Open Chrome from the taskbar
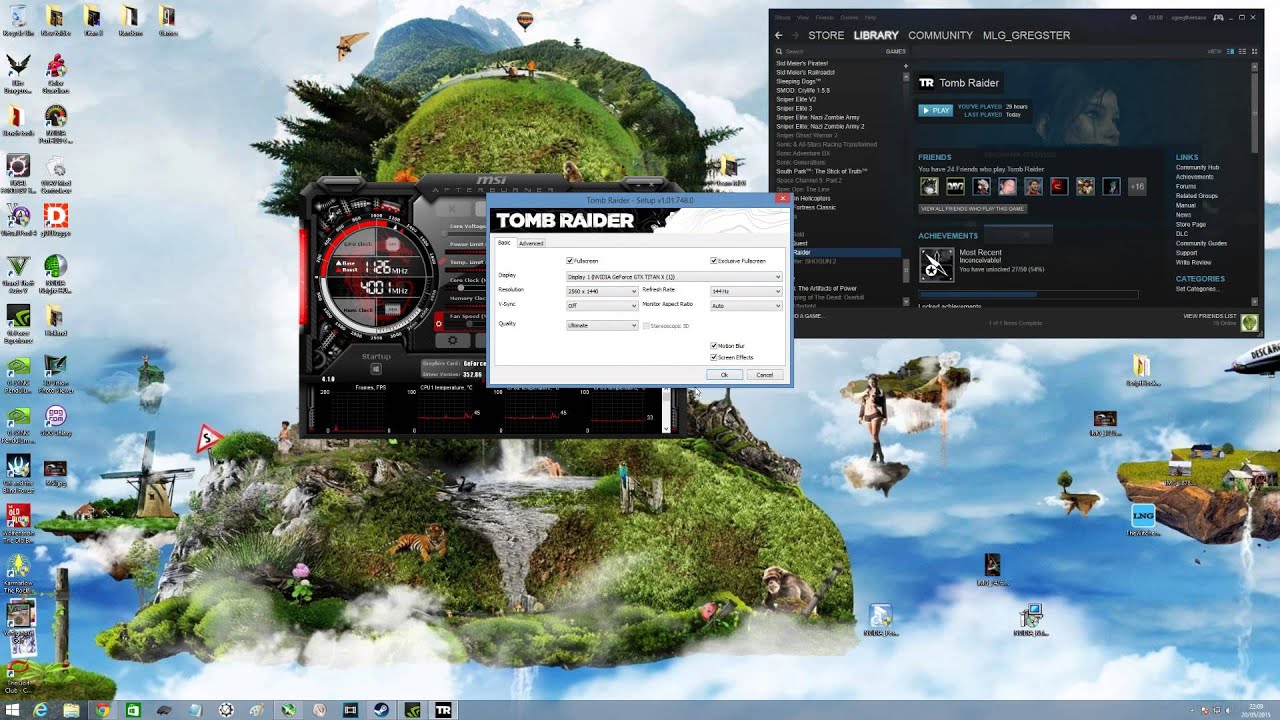This screenshot has width=1280, height=720. (101, 710)
